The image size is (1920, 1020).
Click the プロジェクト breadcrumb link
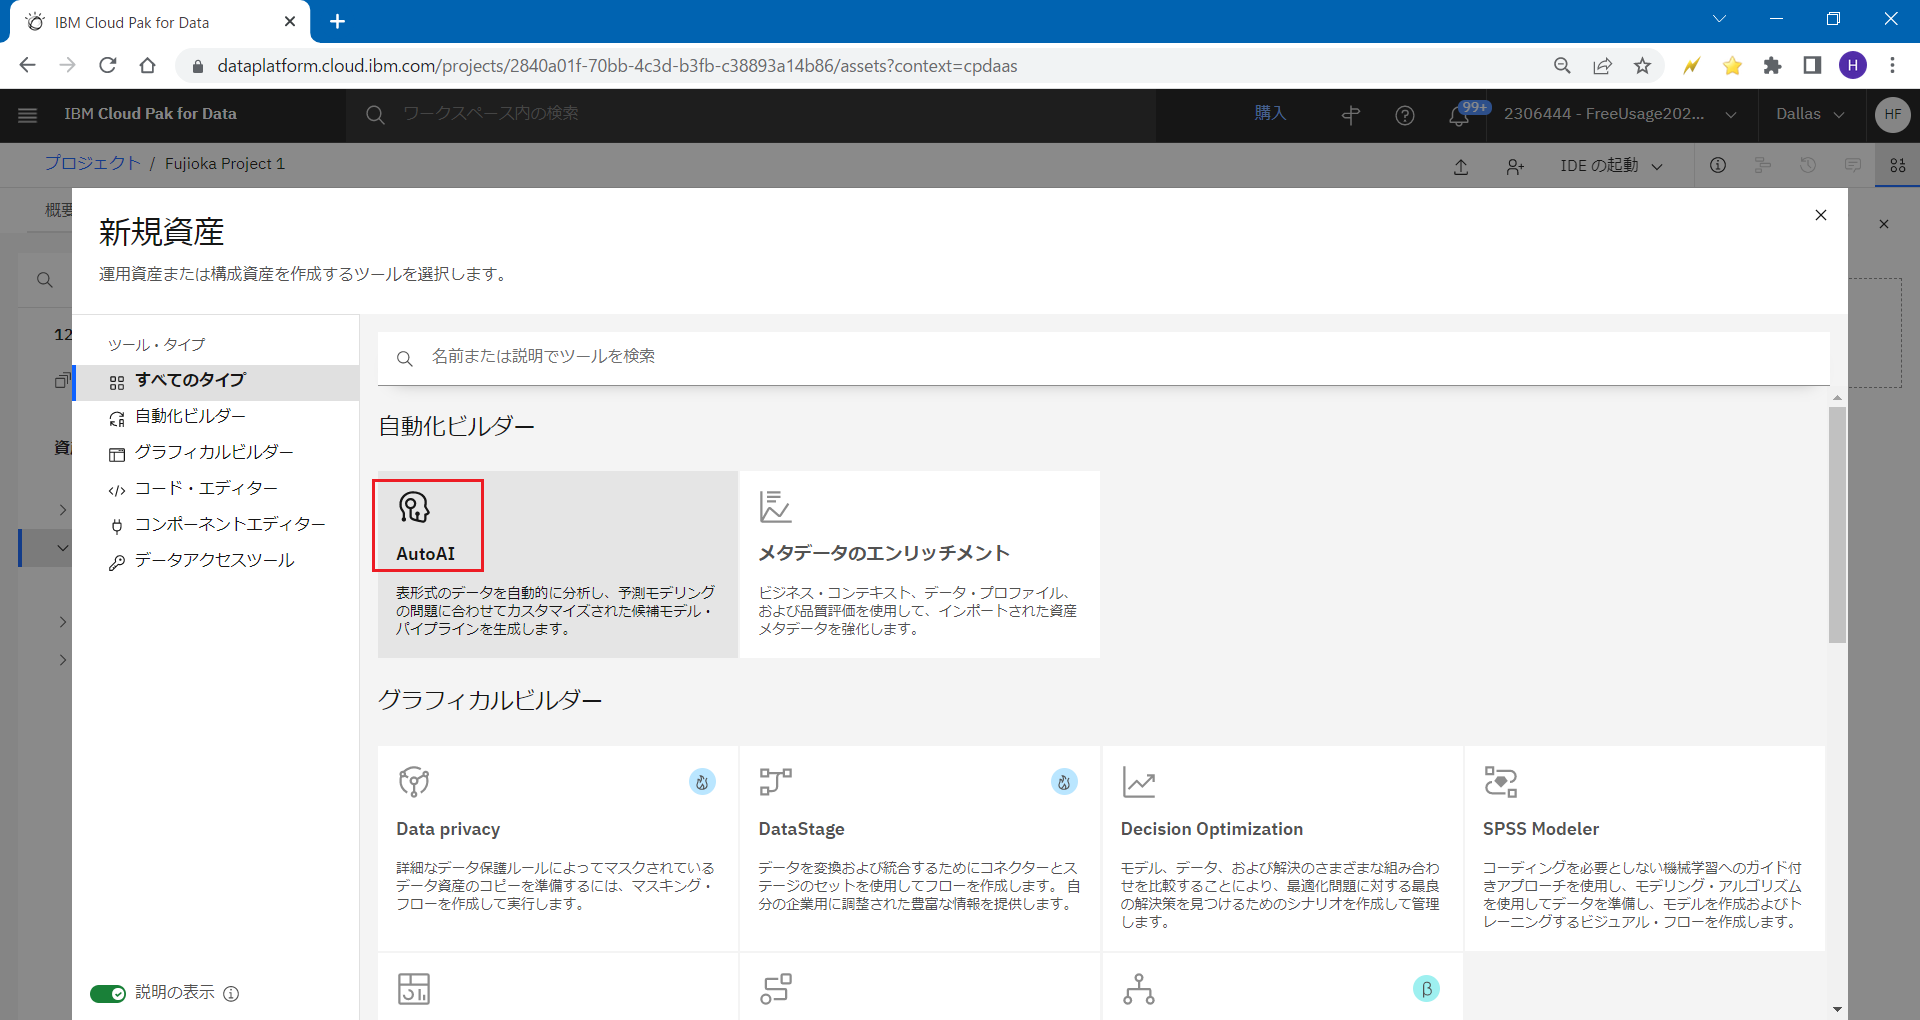92,164
